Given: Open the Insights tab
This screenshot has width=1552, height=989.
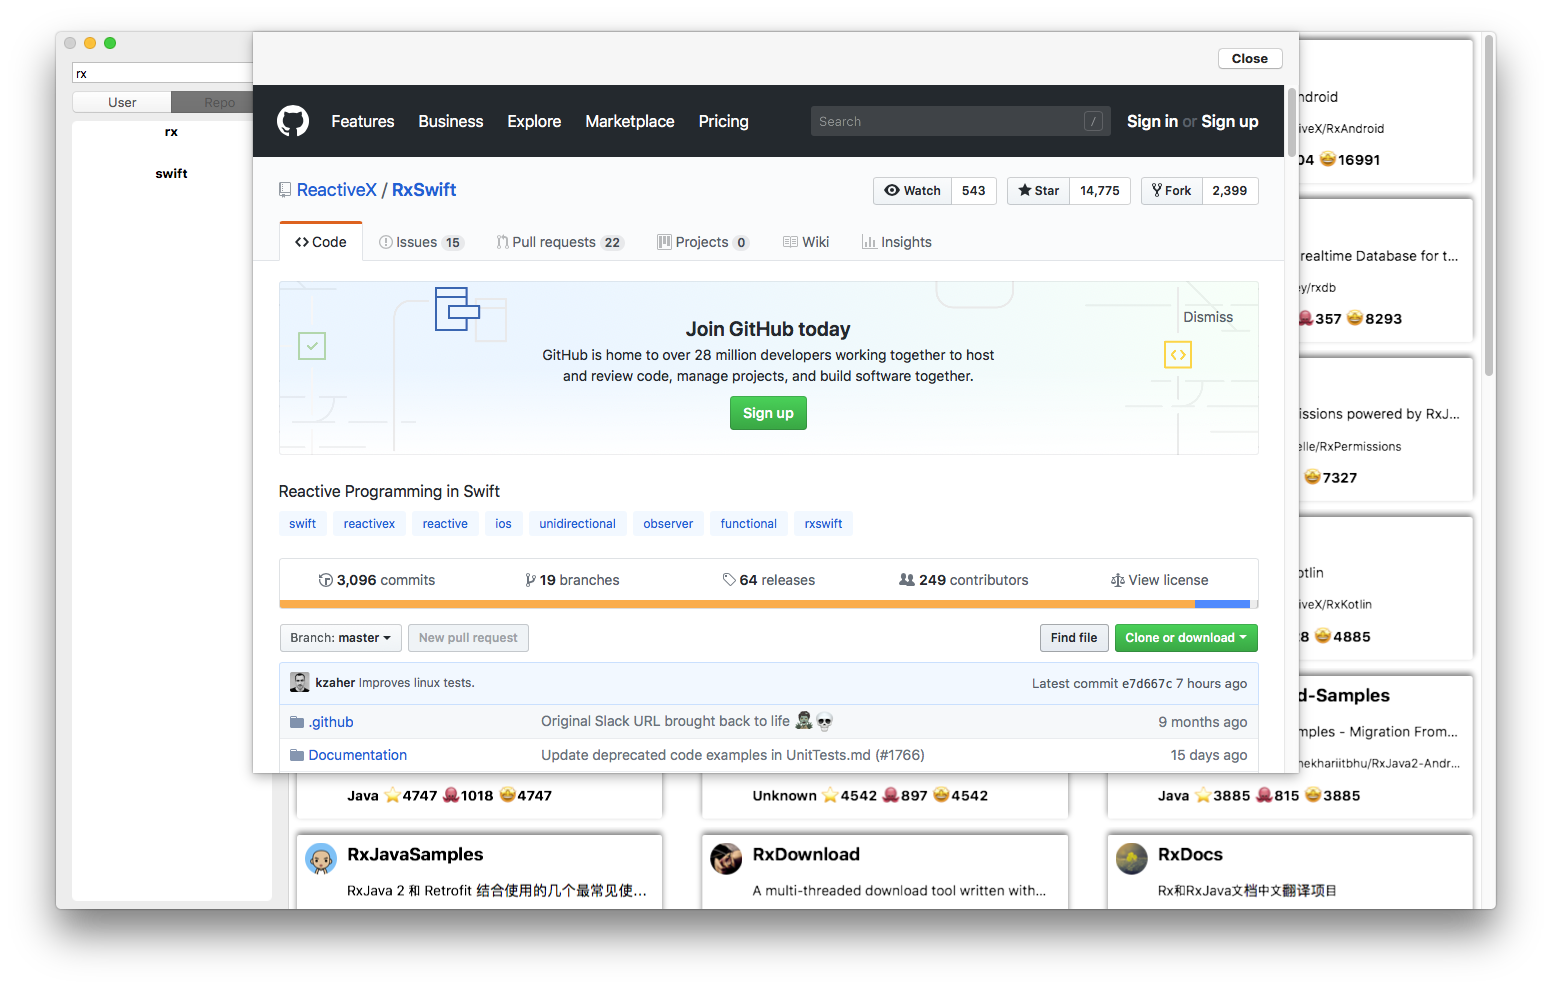Looking at the screenshot, I should click(897, 242).
